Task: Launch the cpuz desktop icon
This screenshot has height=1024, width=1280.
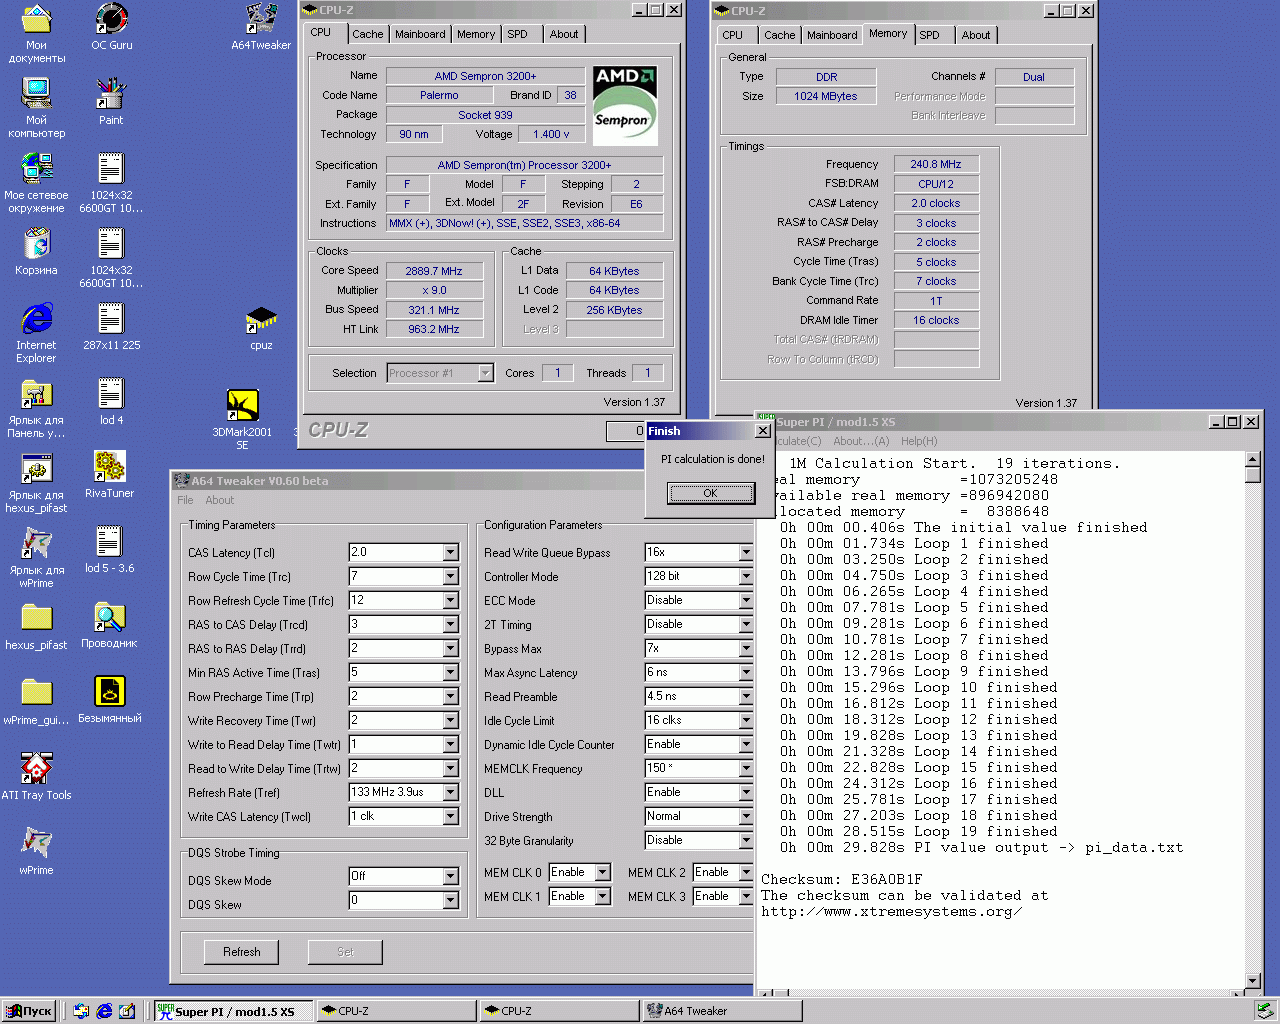Action: tap(261, 327)
